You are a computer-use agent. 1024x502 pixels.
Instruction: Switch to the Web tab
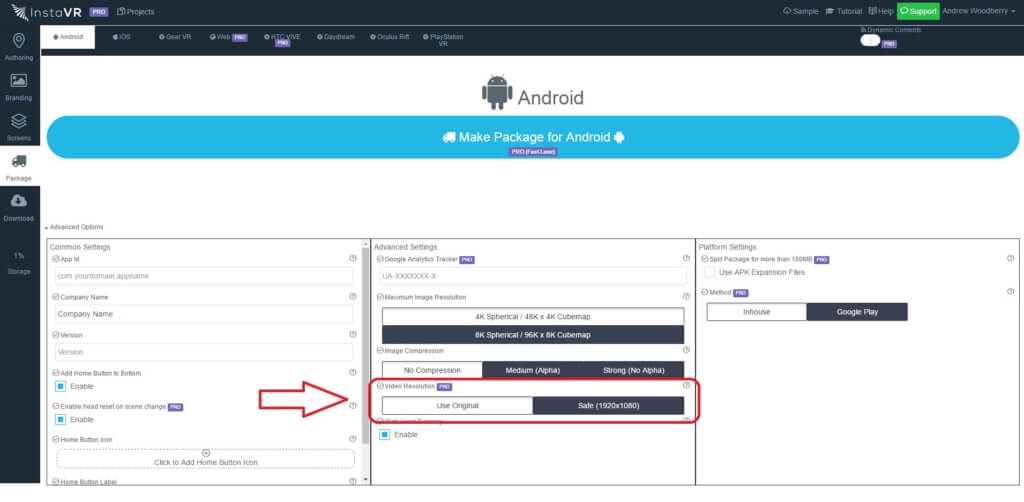(228, 37)
